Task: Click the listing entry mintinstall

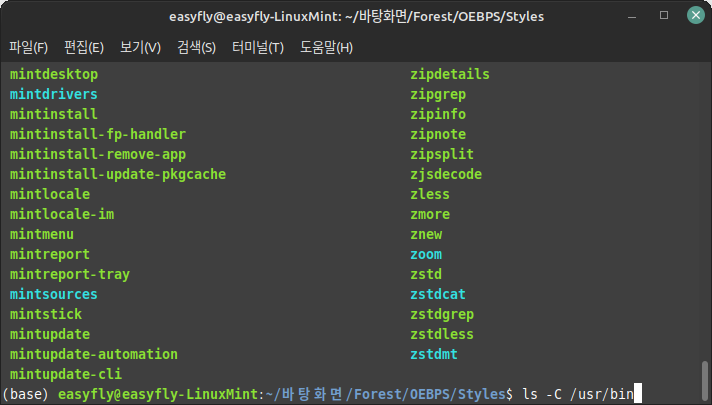Action: click(54, 114)
